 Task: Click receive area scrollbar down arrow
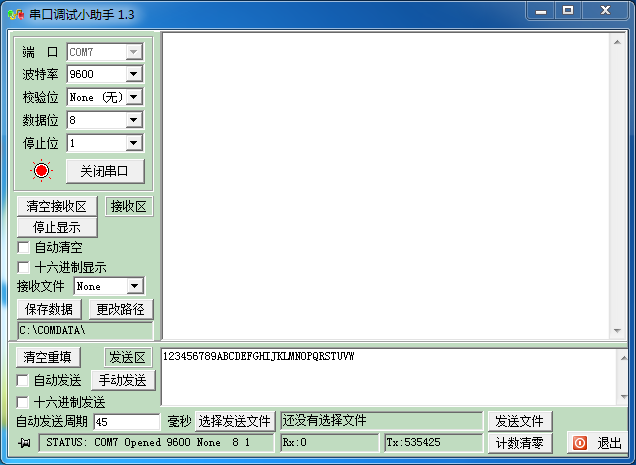point(617,331)
